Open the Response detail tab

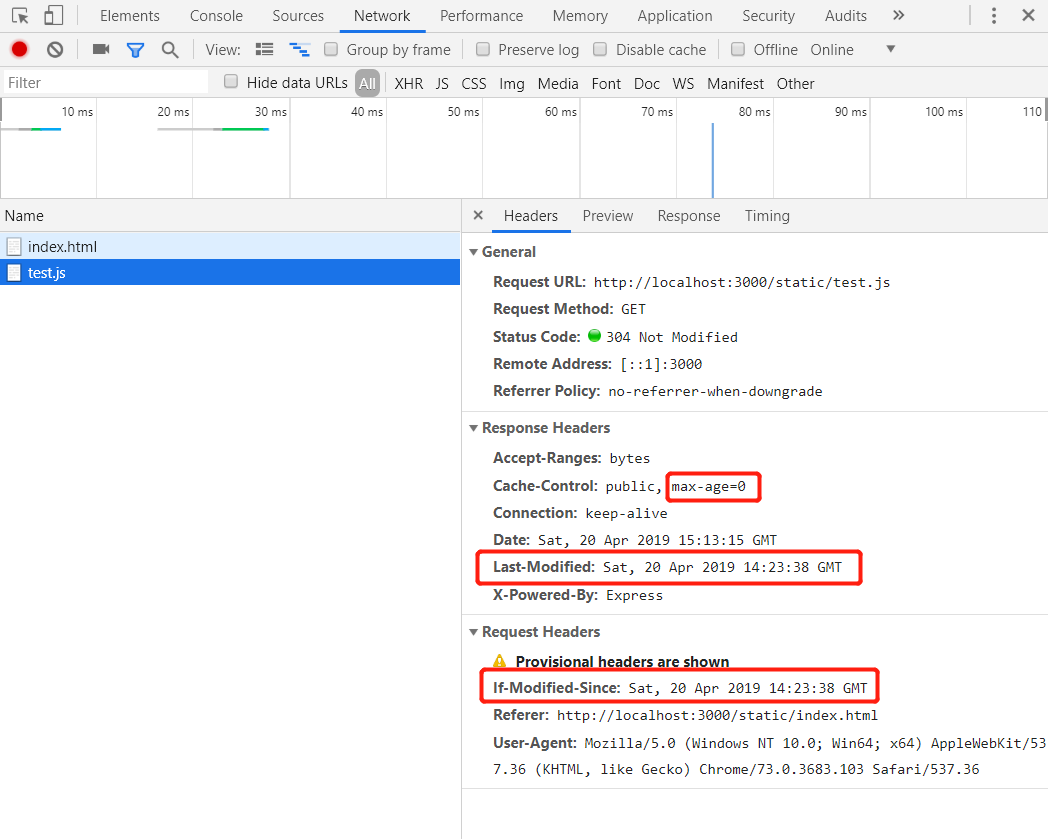(x=688, y=216)
